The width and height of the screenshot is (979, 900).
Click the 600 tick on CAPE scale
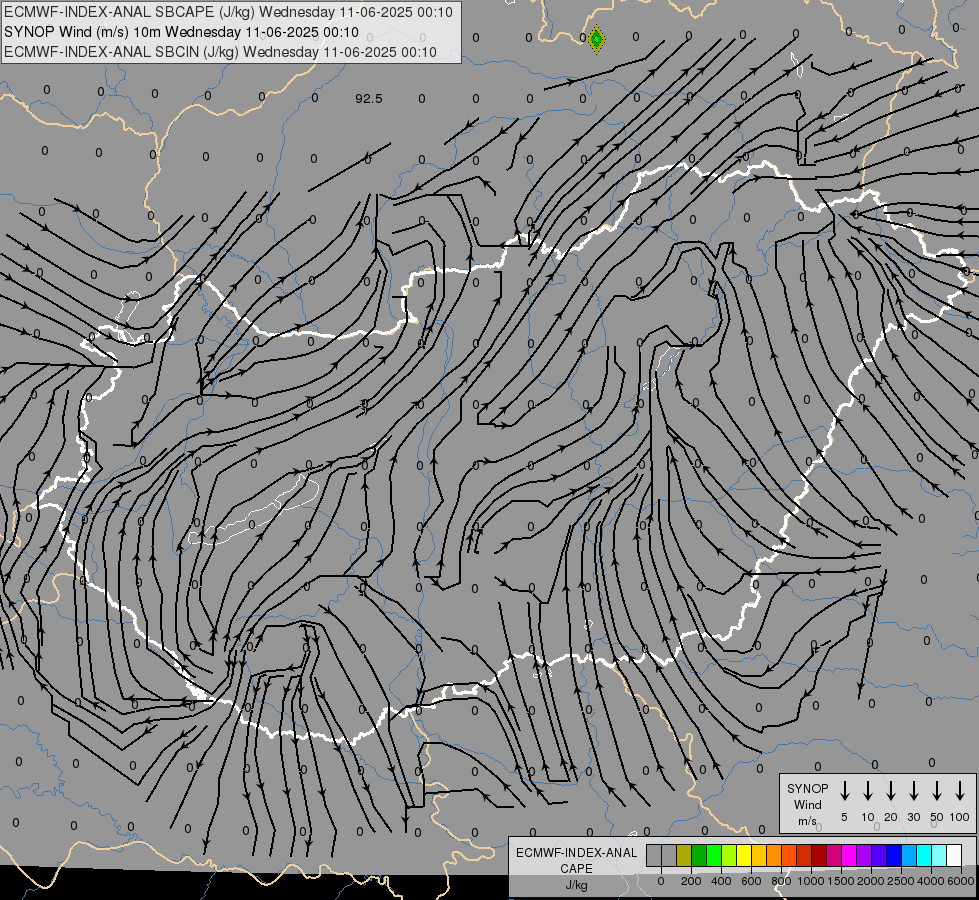(751, 881)
